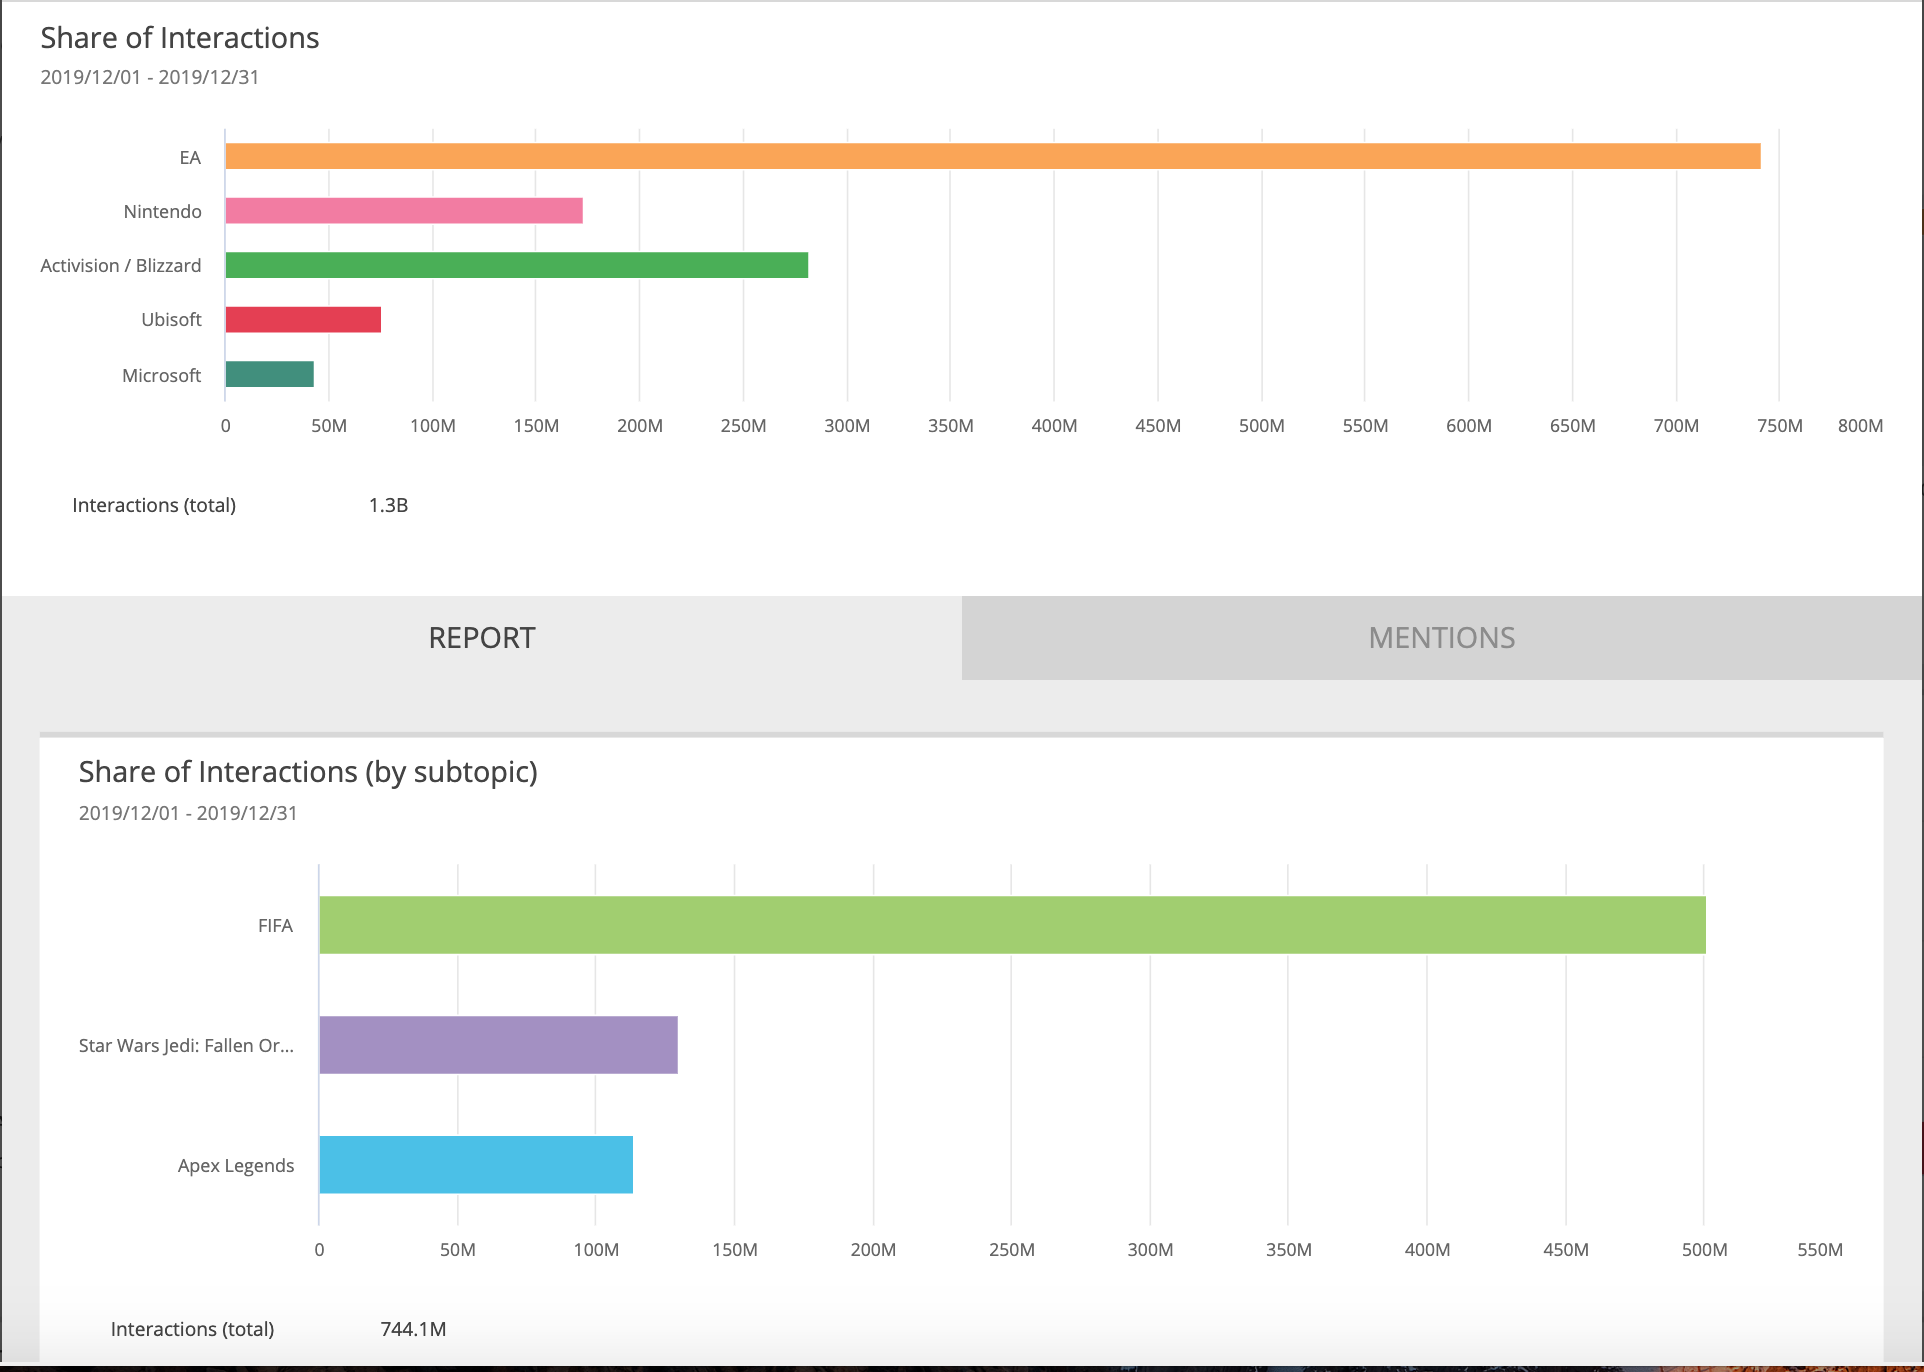
Task: Click the red Ubisoft bar
Action: coord(303,320)
